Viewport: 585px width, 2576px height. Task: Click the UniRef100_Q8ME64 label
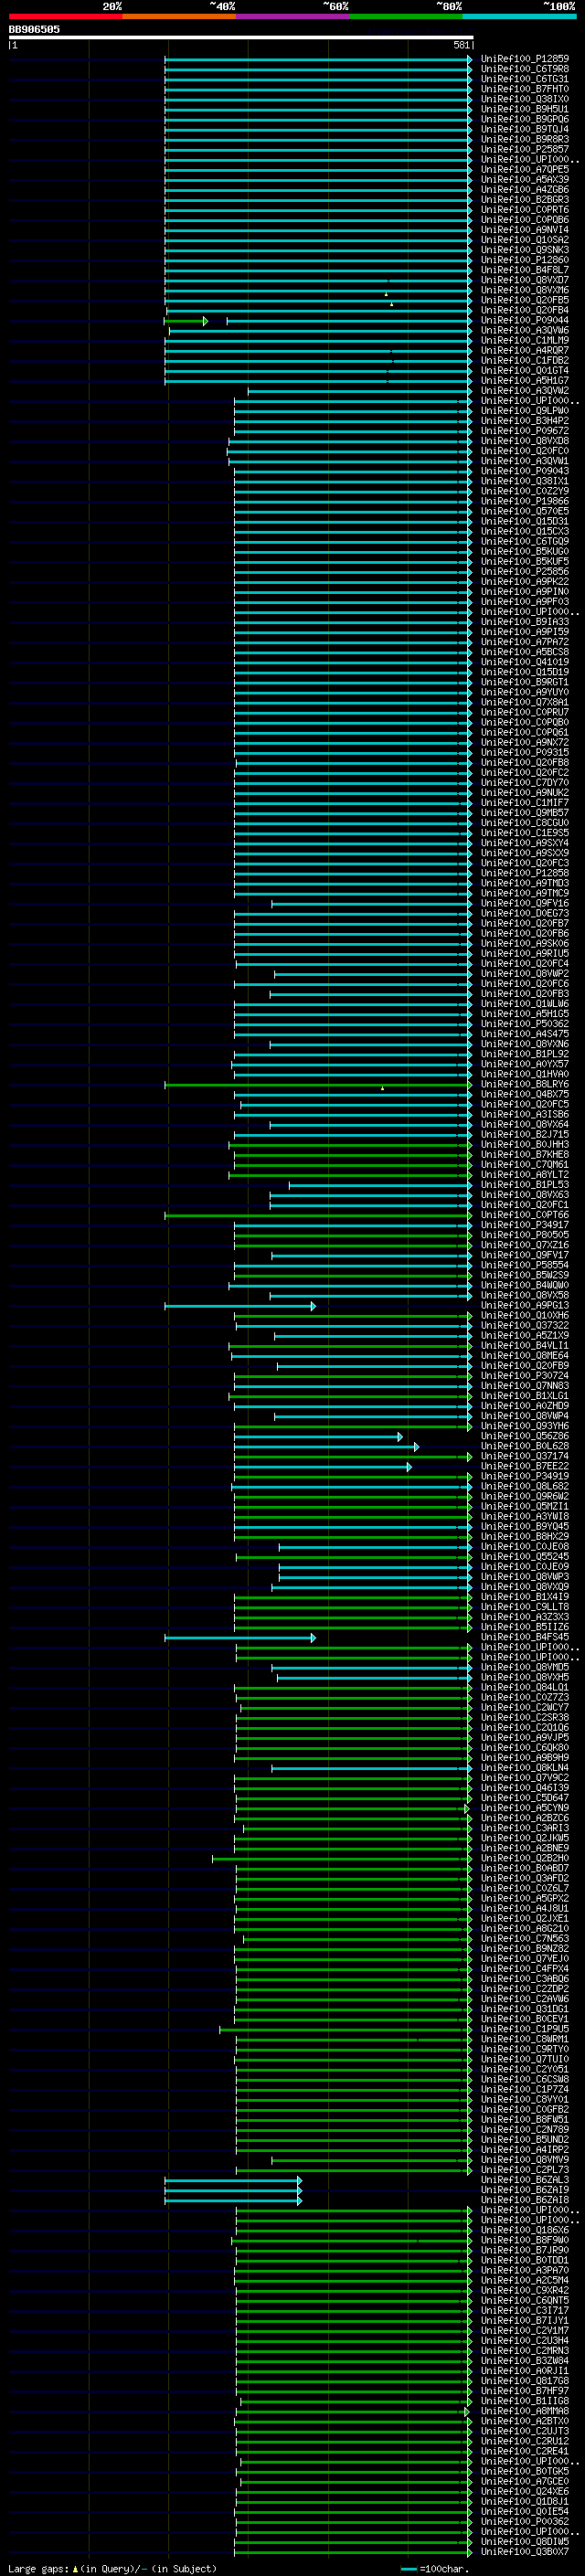(x=525, y=1356)
